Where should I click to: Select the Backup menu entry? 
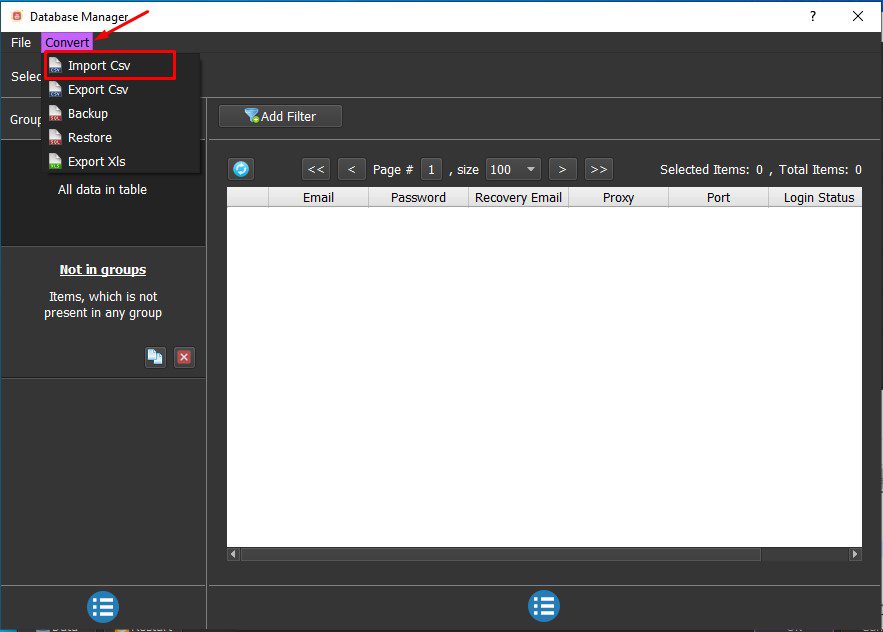pyautogui.click(x=121, y=113)
